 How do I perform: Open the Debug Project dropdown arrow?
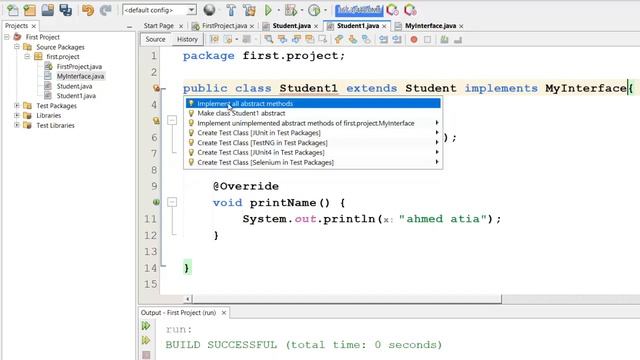[x=302, y=10]
